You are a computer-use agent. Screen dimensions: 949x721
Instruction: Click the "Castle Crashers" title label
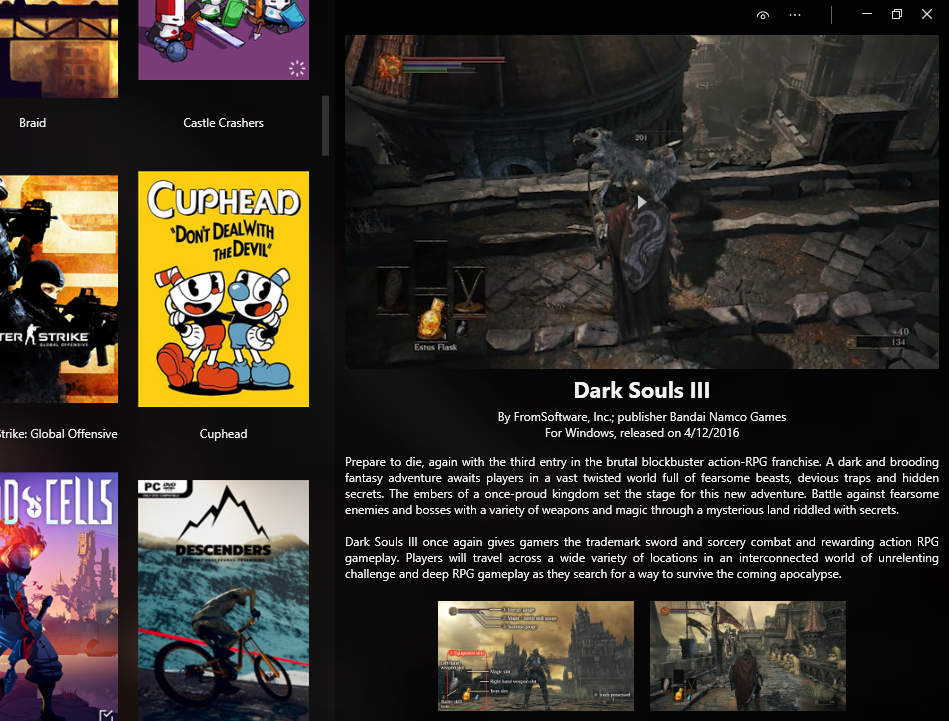coord(223,123)
